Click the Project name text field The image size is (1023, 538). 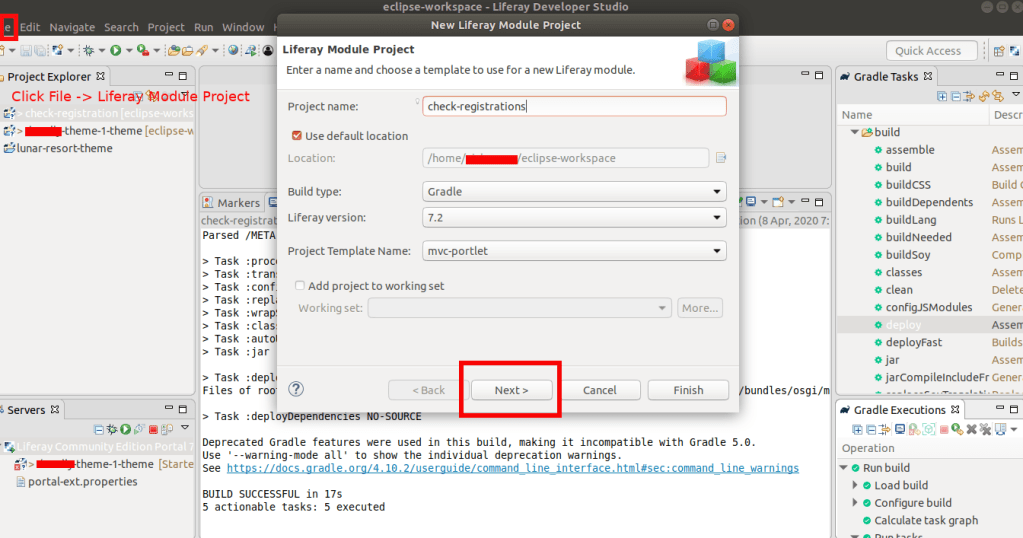(x=574, y=106)
